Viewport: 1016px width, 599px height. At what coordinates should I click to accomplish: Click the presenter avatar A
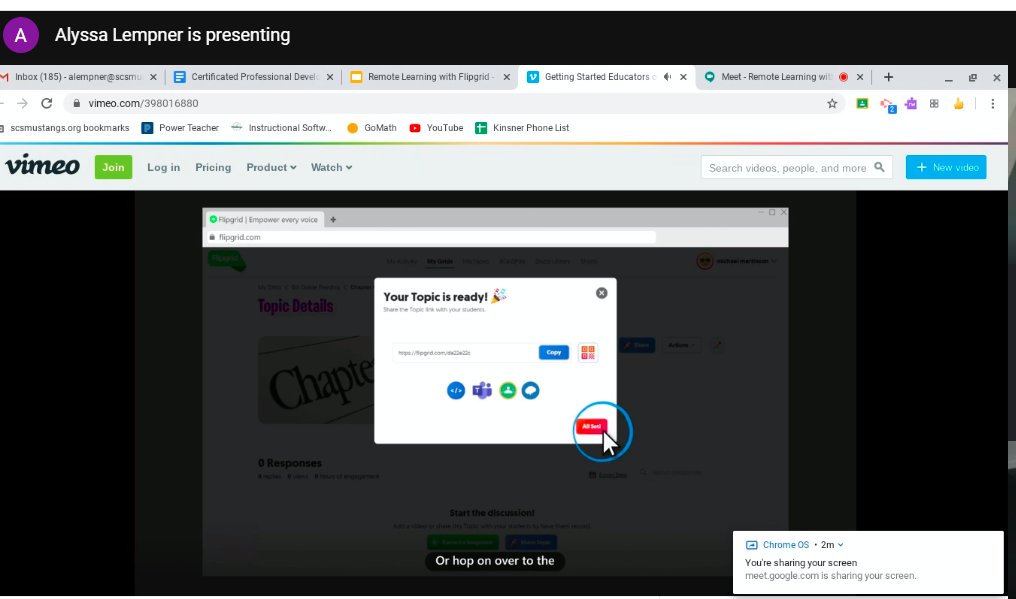21,35
